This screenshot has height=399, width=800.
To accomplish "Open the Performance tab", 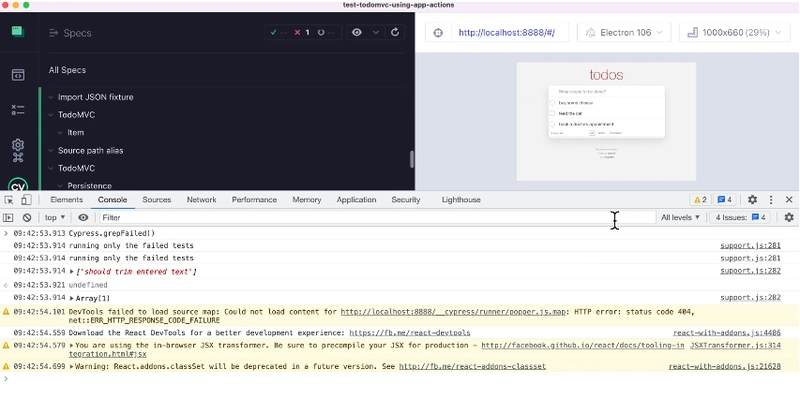I will pos(254,200).
